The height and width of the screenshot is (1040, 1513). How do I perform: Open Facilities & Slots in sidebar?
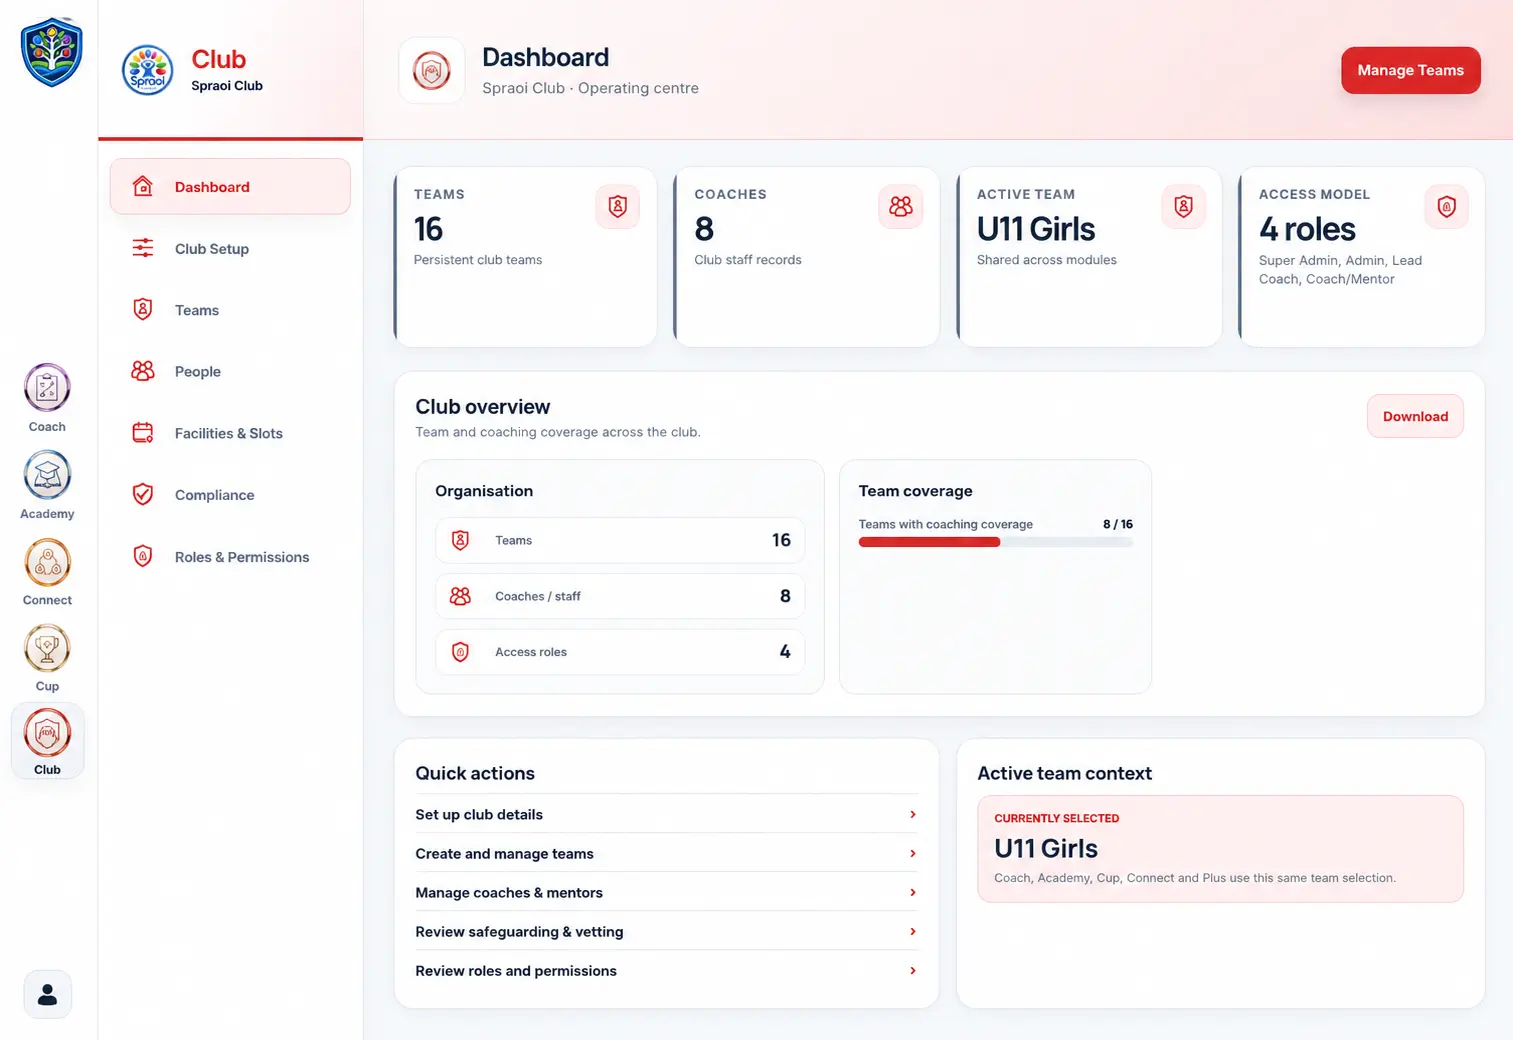coord(230,433)
